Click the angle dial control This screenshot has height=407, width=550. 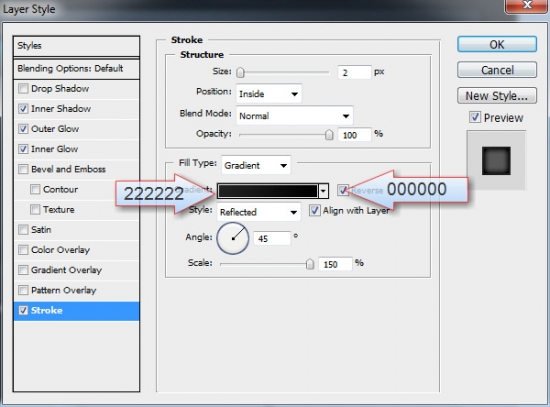(233, 239)
